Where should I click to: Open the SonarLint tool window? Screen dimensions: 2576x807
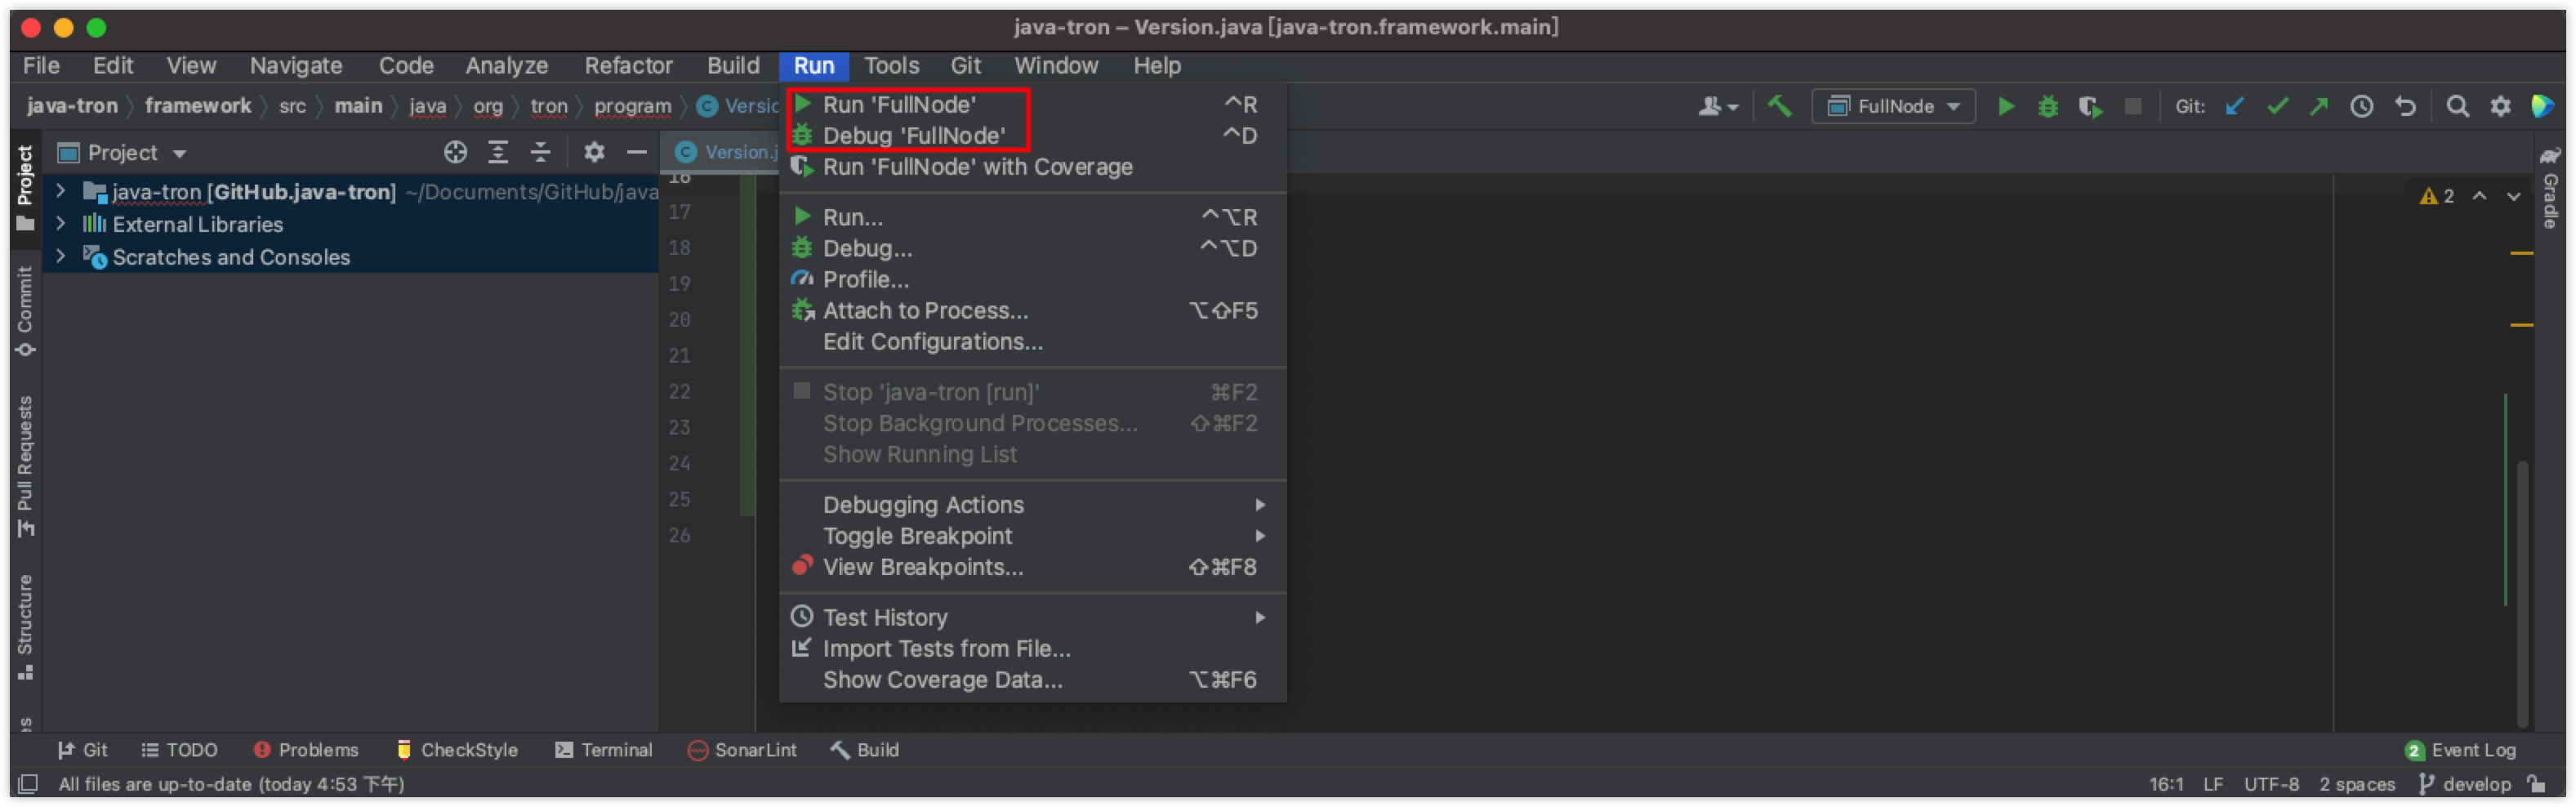[x=742, y=750]
